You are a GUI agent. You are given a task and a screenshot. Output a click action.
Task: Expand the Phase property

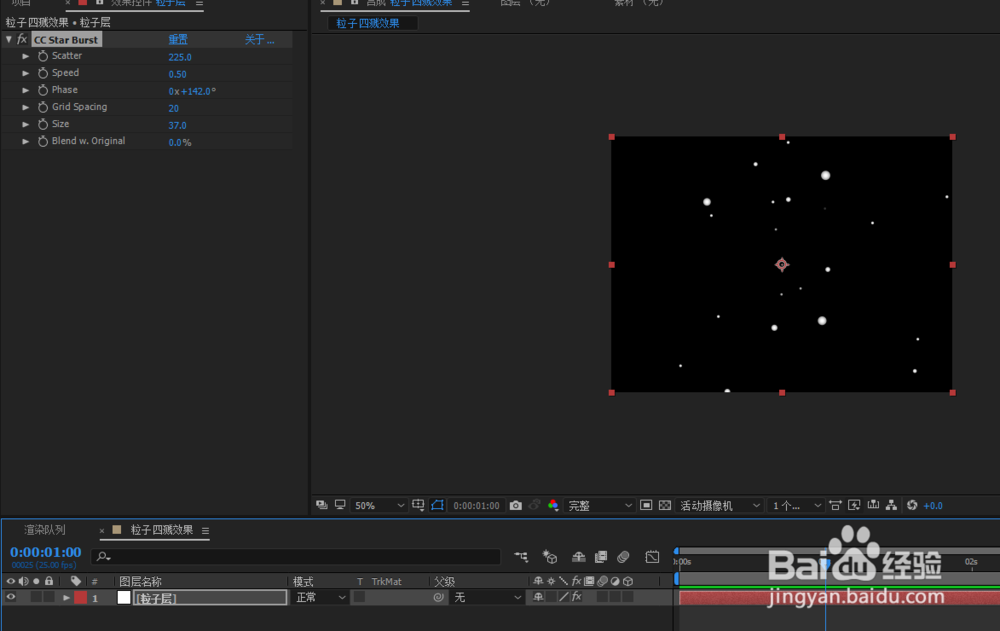[26, 91]
